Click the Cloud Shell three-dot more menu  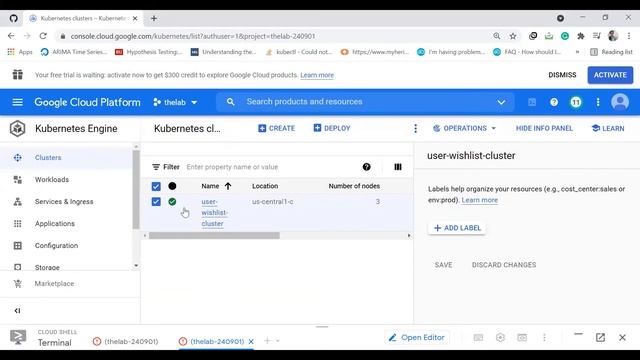(544, 338)
